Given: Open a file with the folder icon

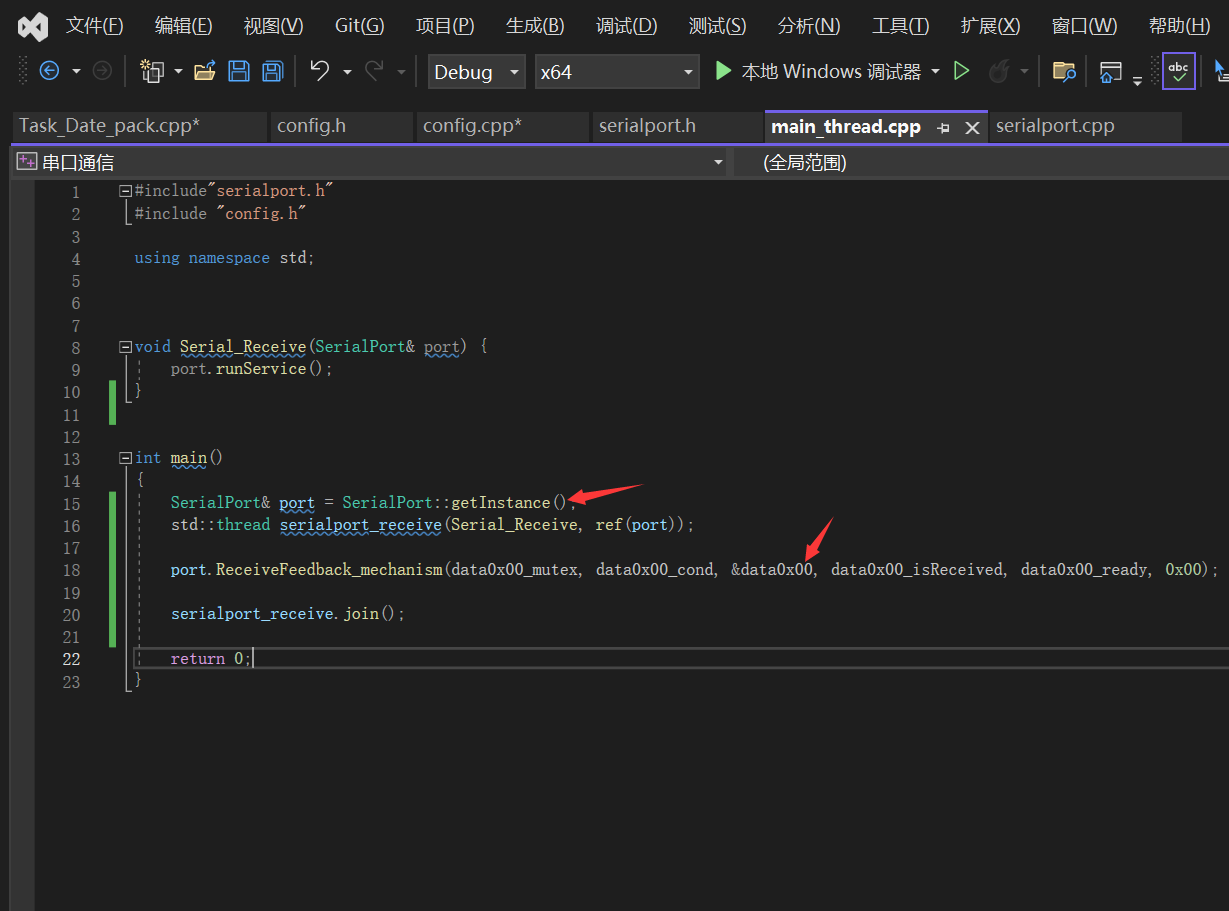Looking at the screenshot, I should pos(205,71).
